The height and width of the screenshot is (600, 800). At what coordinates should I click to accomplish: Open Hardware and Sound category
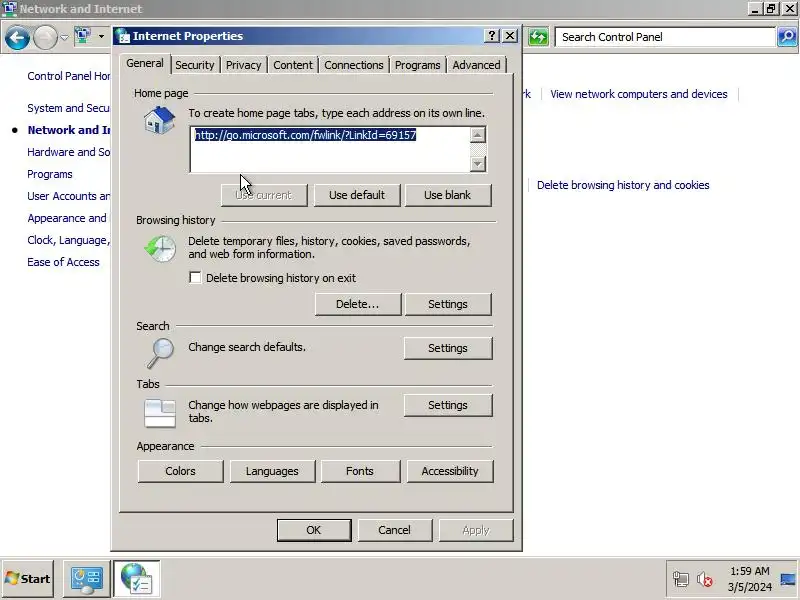pyautogui.click(x=68, y=152)
